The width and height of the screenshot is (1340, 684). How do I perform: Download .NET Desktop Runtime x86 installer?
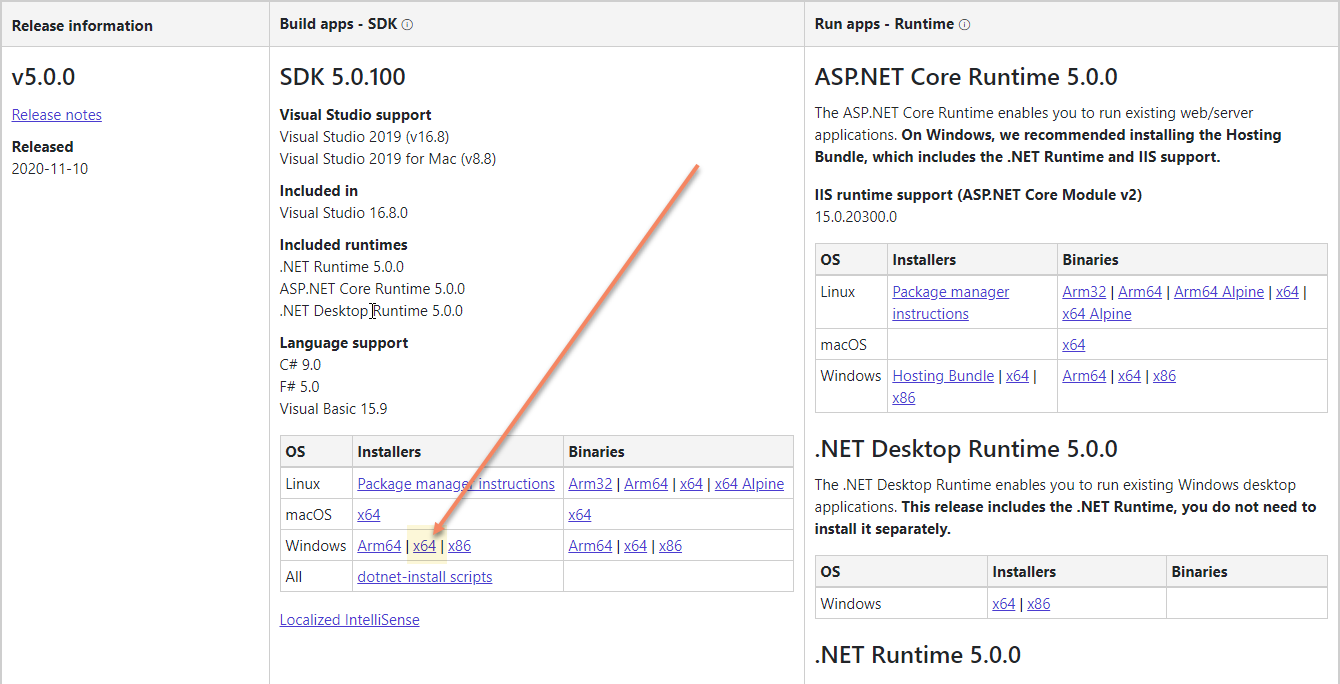coord(1039,604)
